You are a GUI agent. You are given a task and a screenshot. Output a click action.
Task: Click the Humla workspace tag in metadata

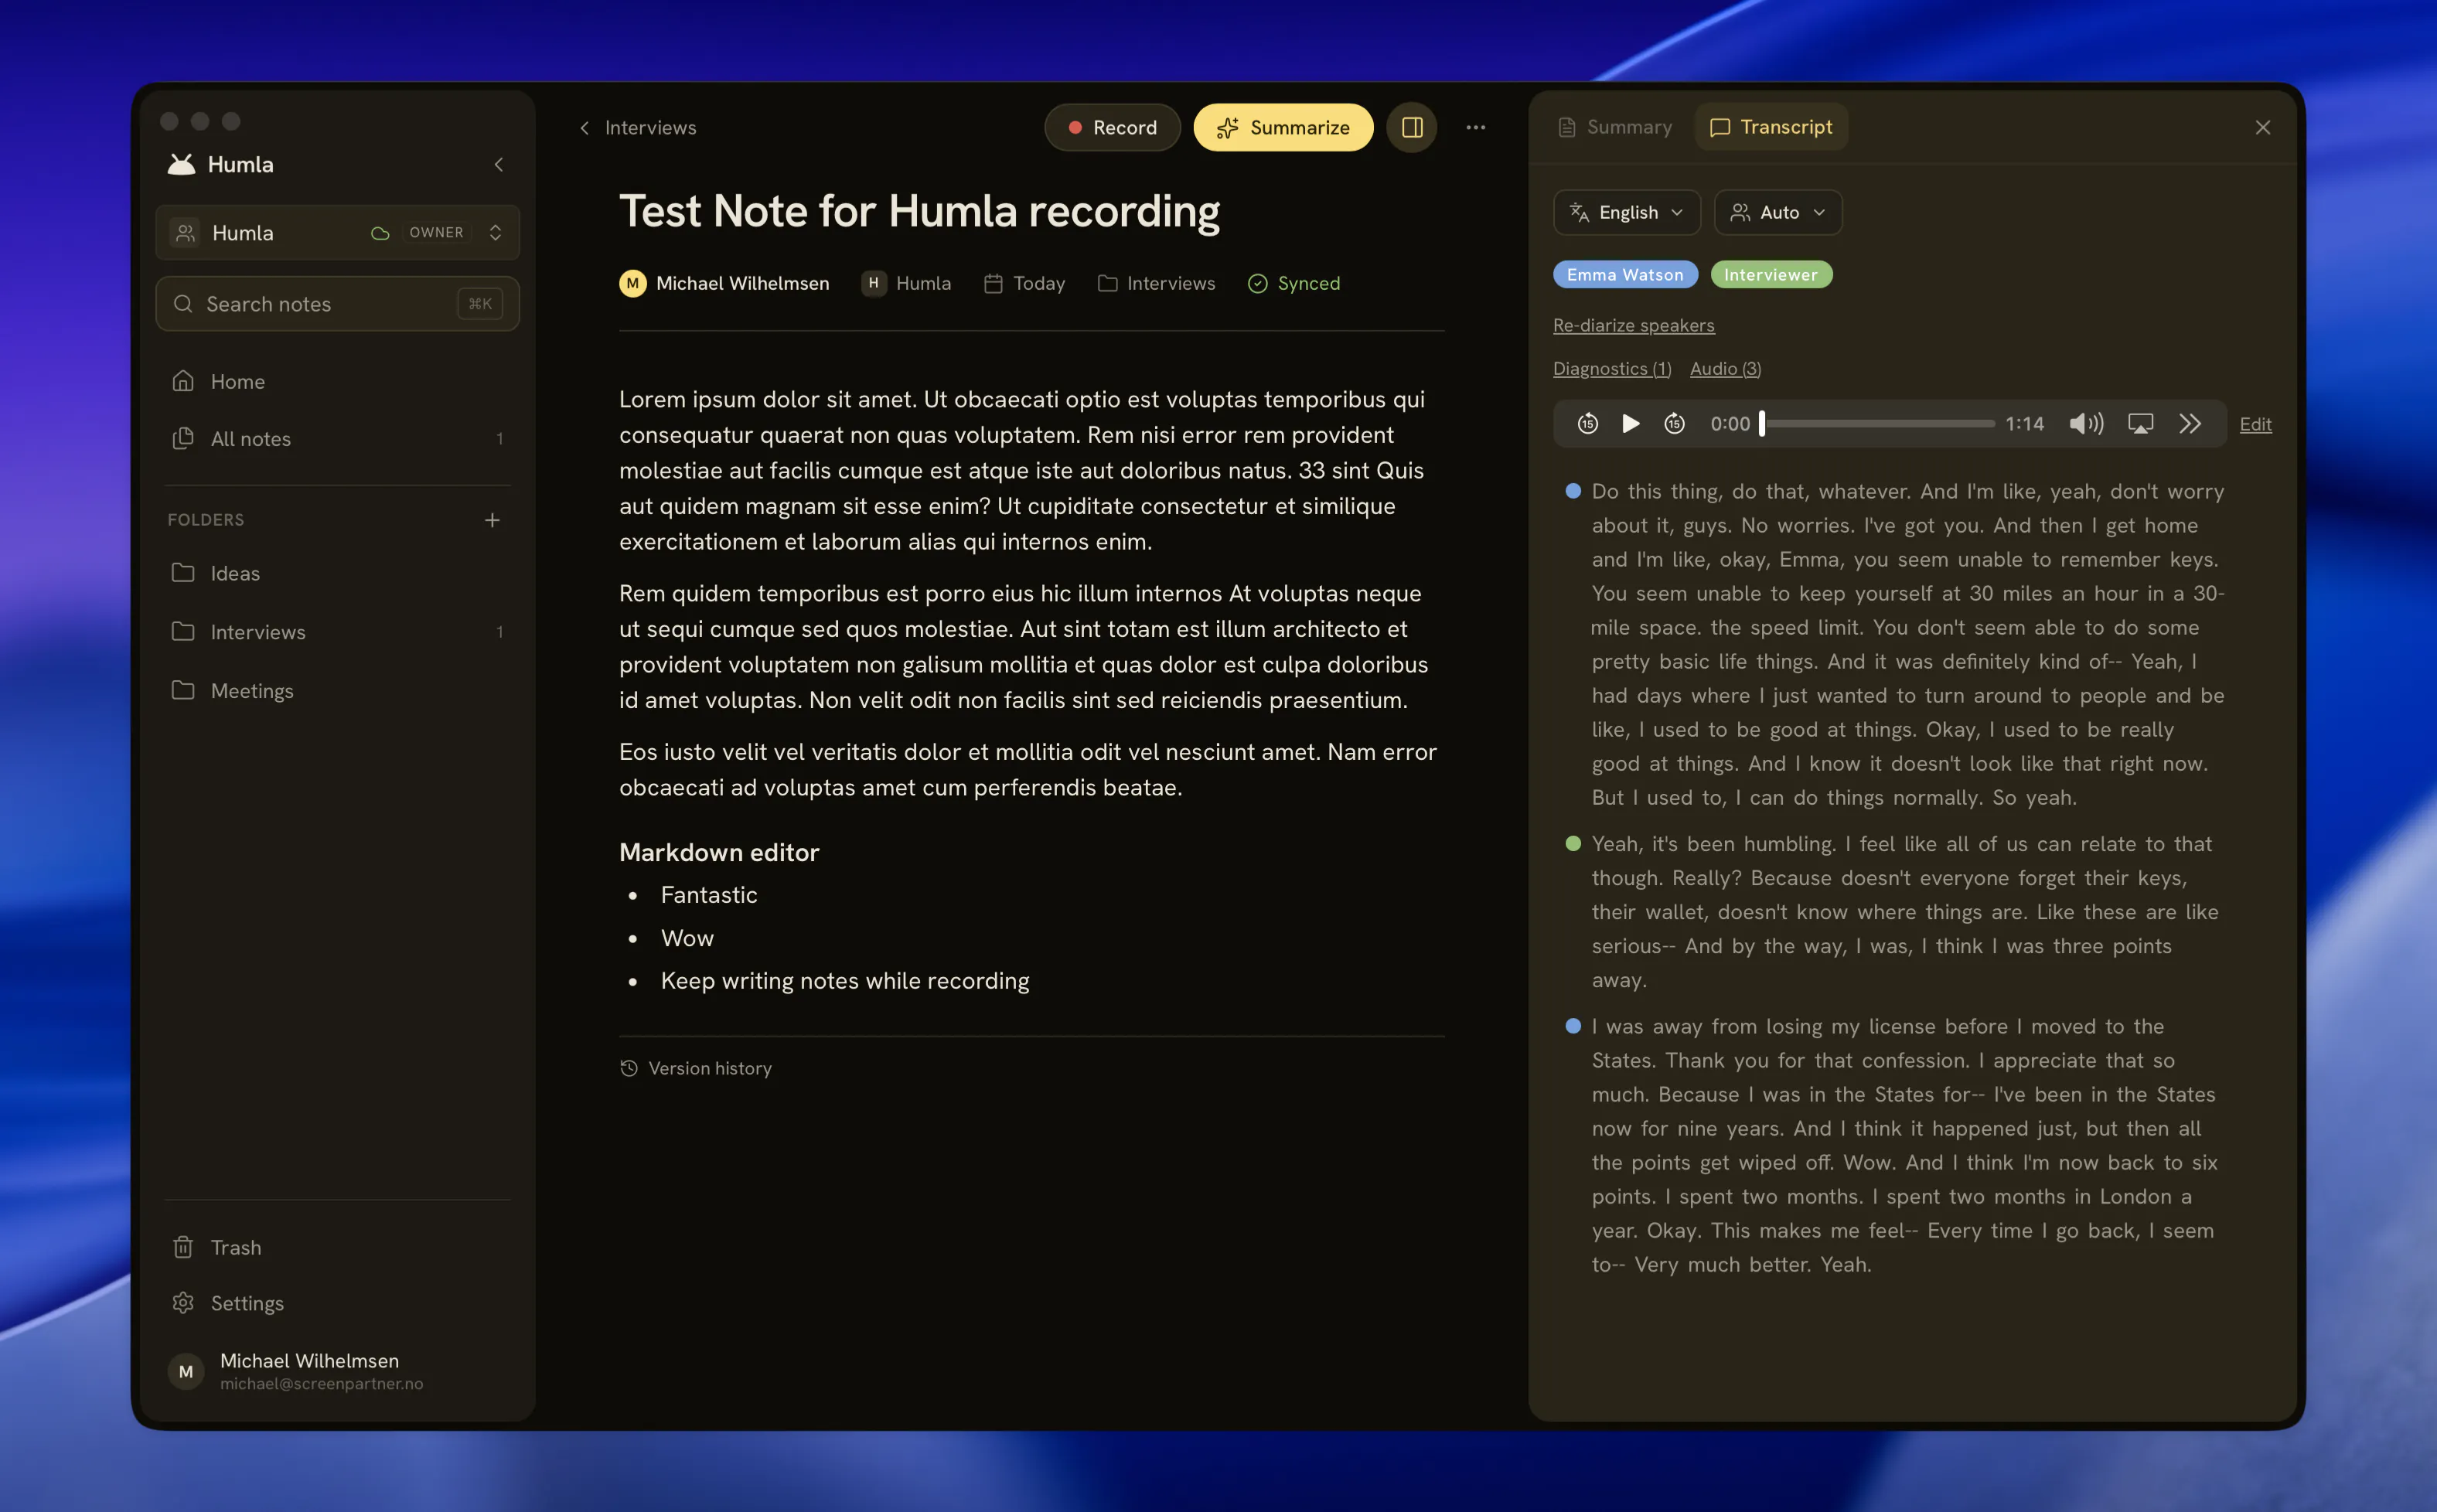coord(906,283)
